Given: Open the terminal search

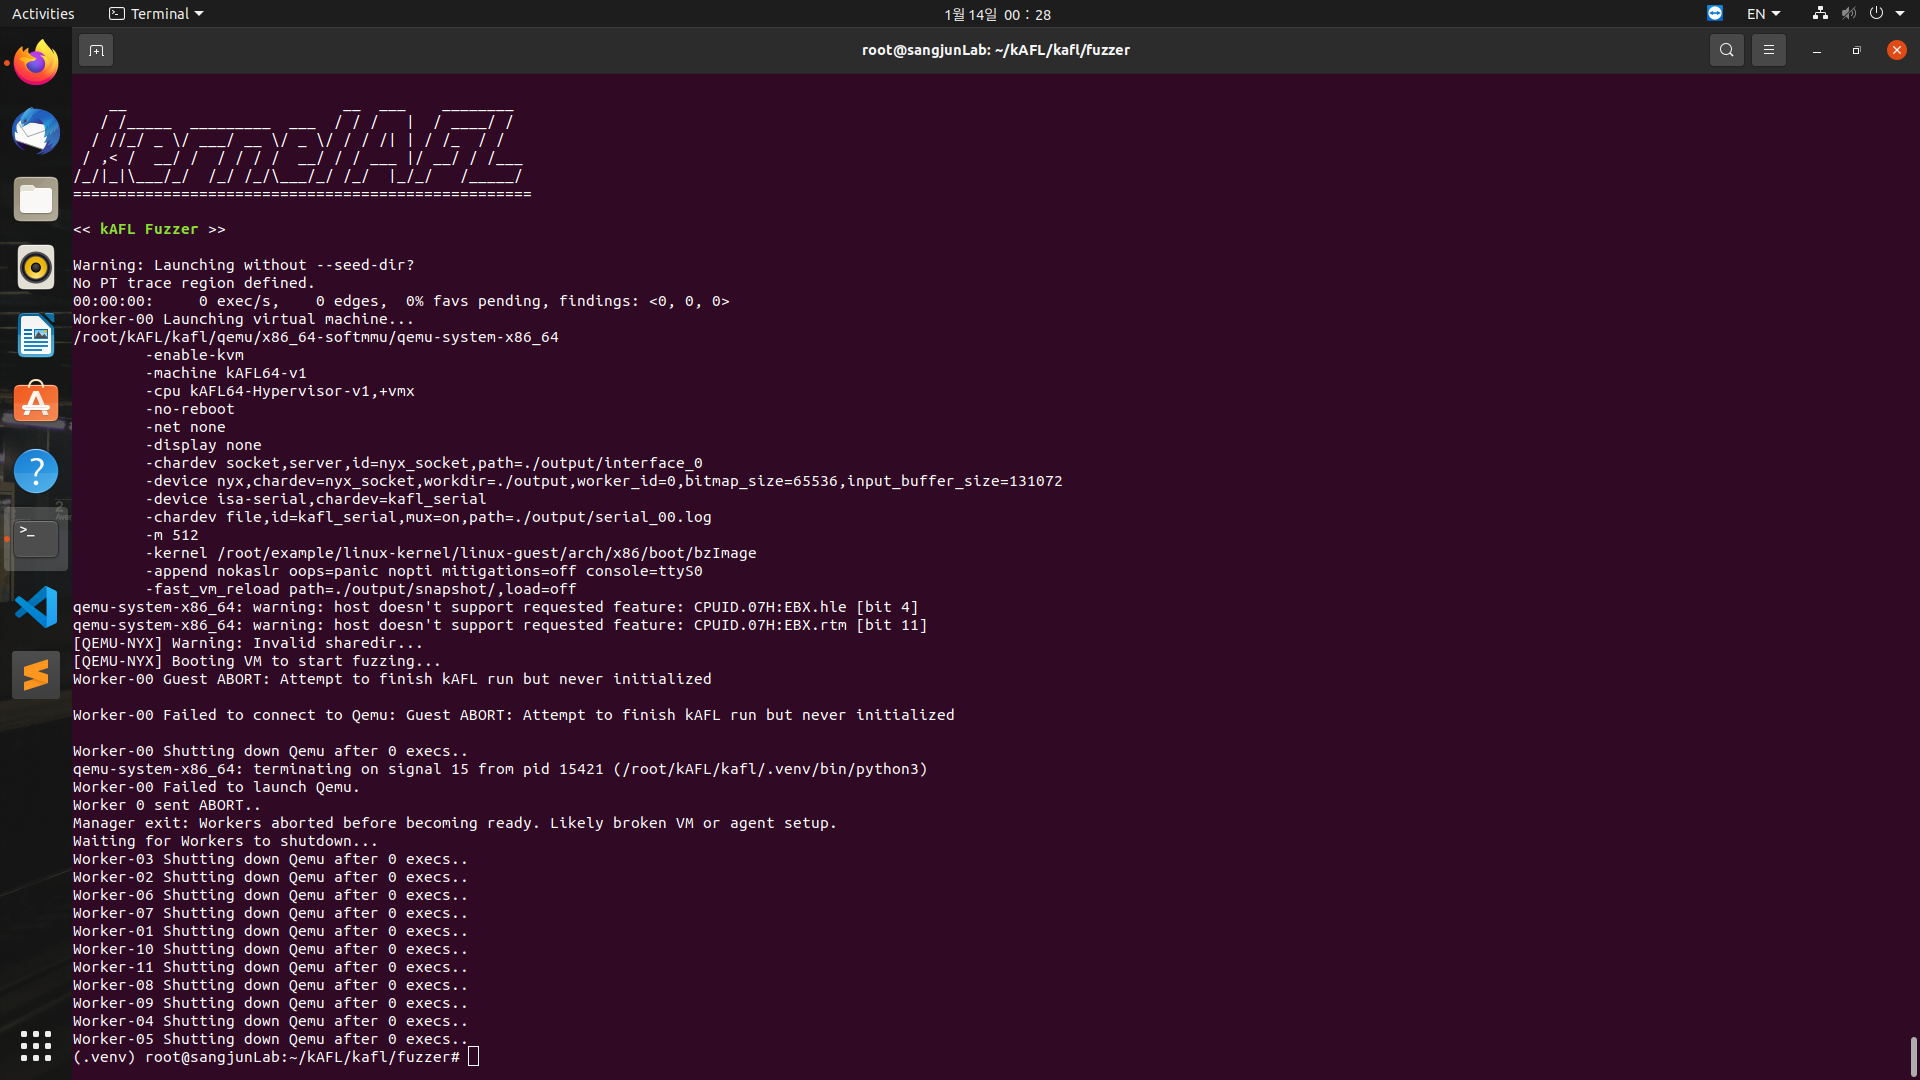Looking at the screenshot, I should (1726, 49).
